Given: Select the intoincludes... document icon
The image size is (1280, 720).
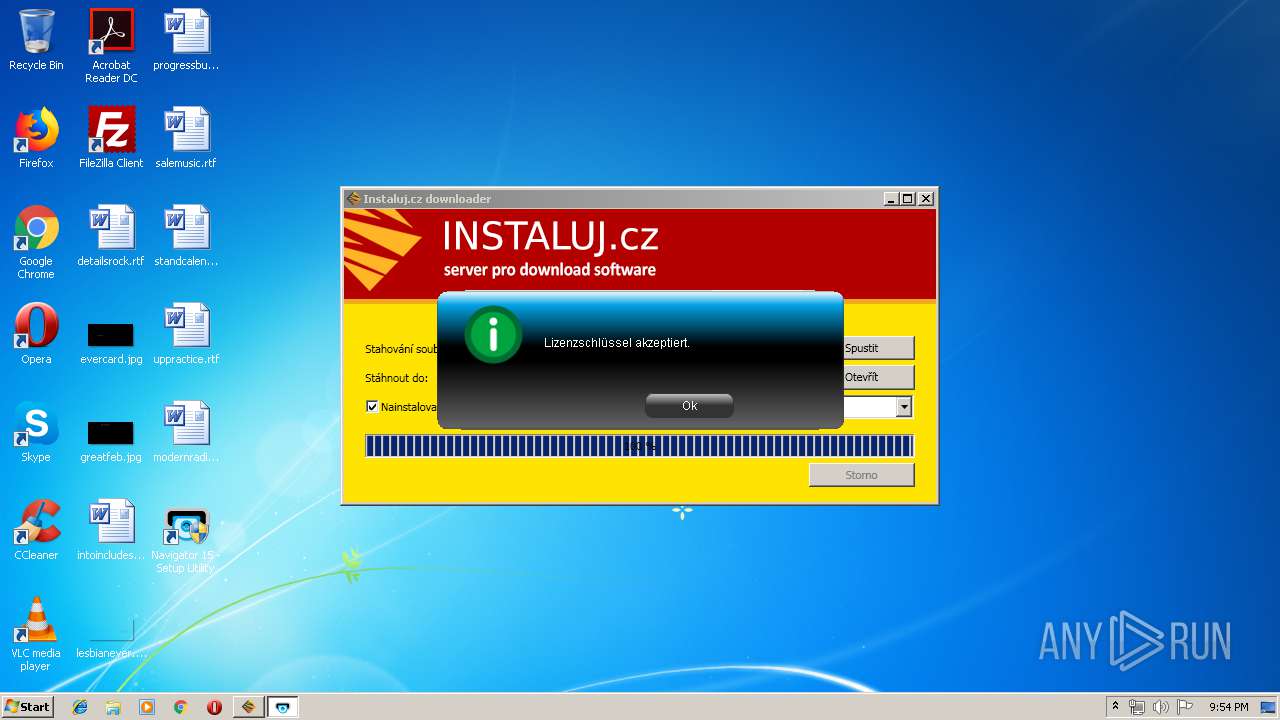Looking at the screenshot, I should pos(111,531).
